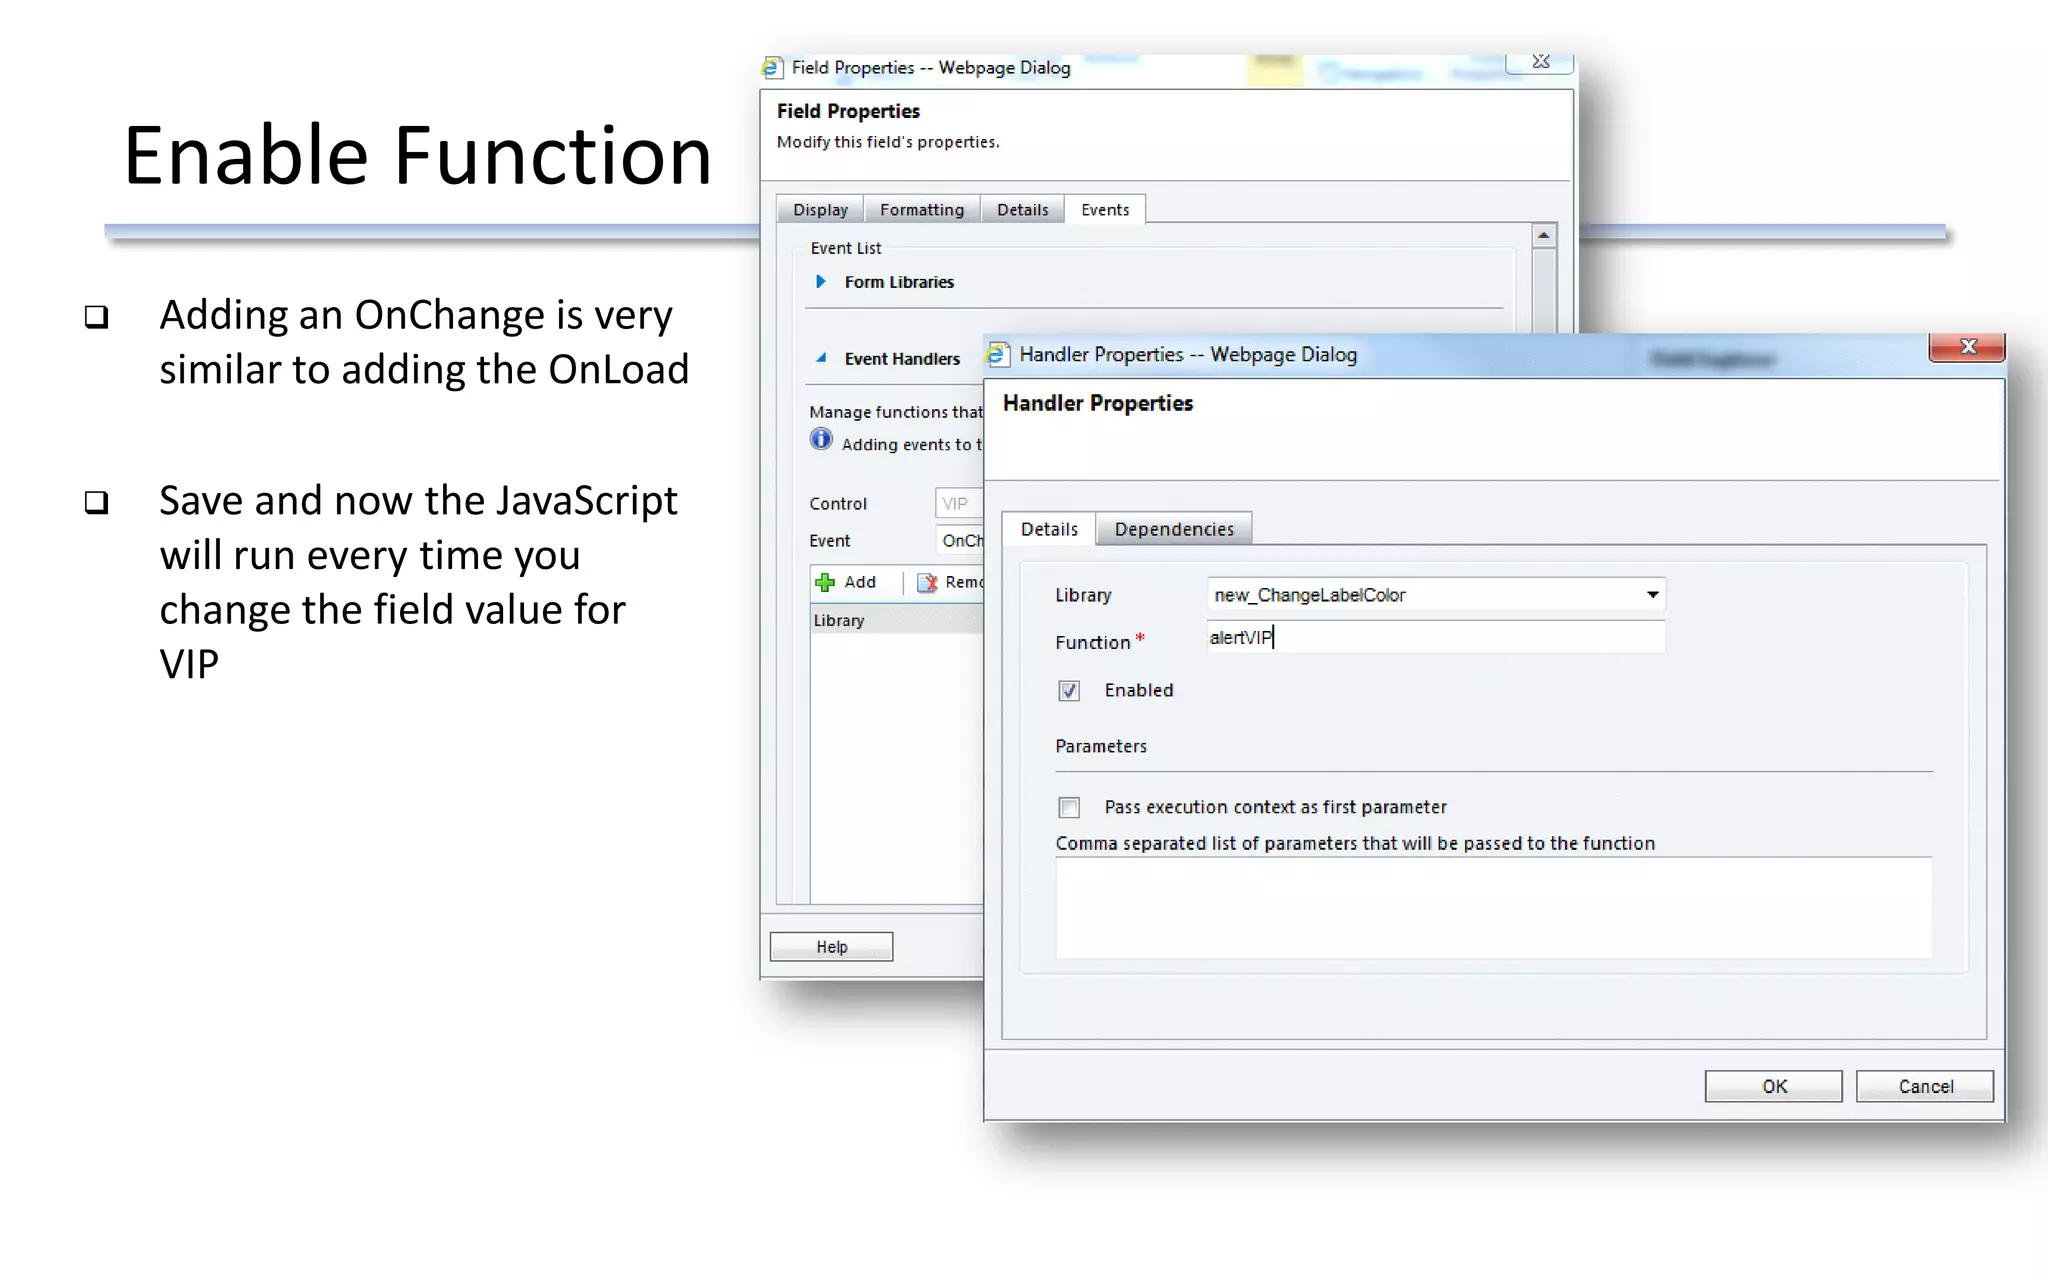Click the blue information icon
Screen dimensions: 2048x1280
click(x=821, y=440)
